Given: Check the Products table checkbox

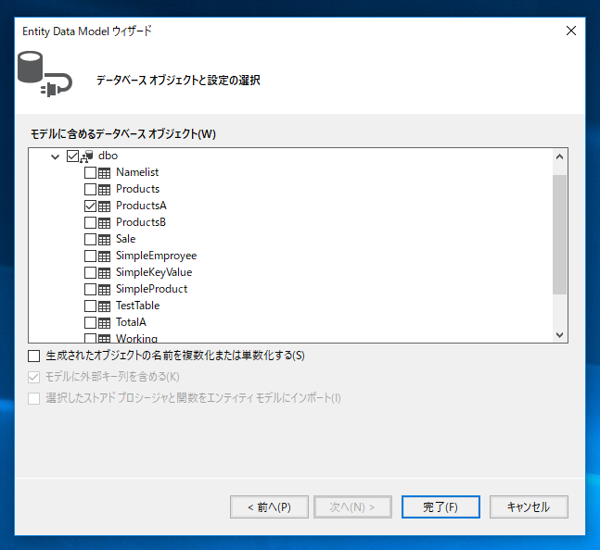Looking at the screenshot, I should coord(90,189).
